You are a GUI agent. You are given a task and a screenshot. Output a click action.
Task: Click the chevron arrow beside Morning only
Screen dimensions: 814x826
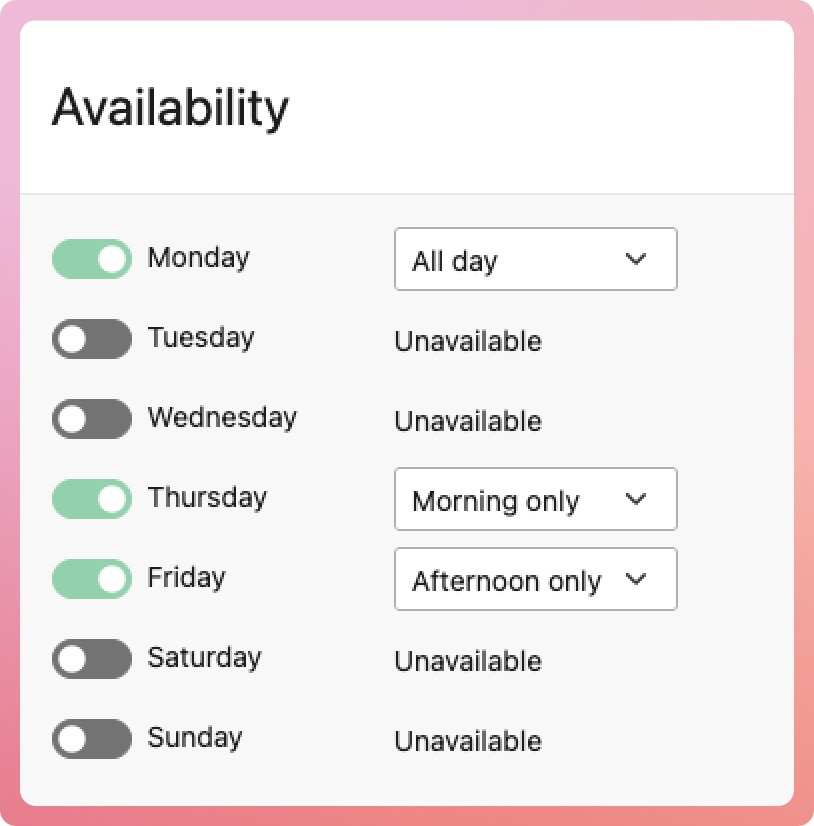[x=636, y=499]
